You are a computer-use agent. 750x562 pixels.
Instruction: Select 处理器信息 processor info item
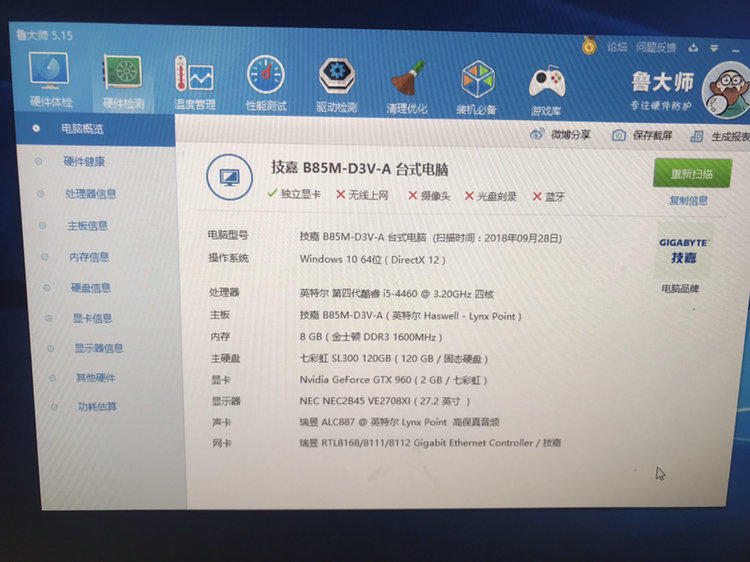(x=91, y=194)
